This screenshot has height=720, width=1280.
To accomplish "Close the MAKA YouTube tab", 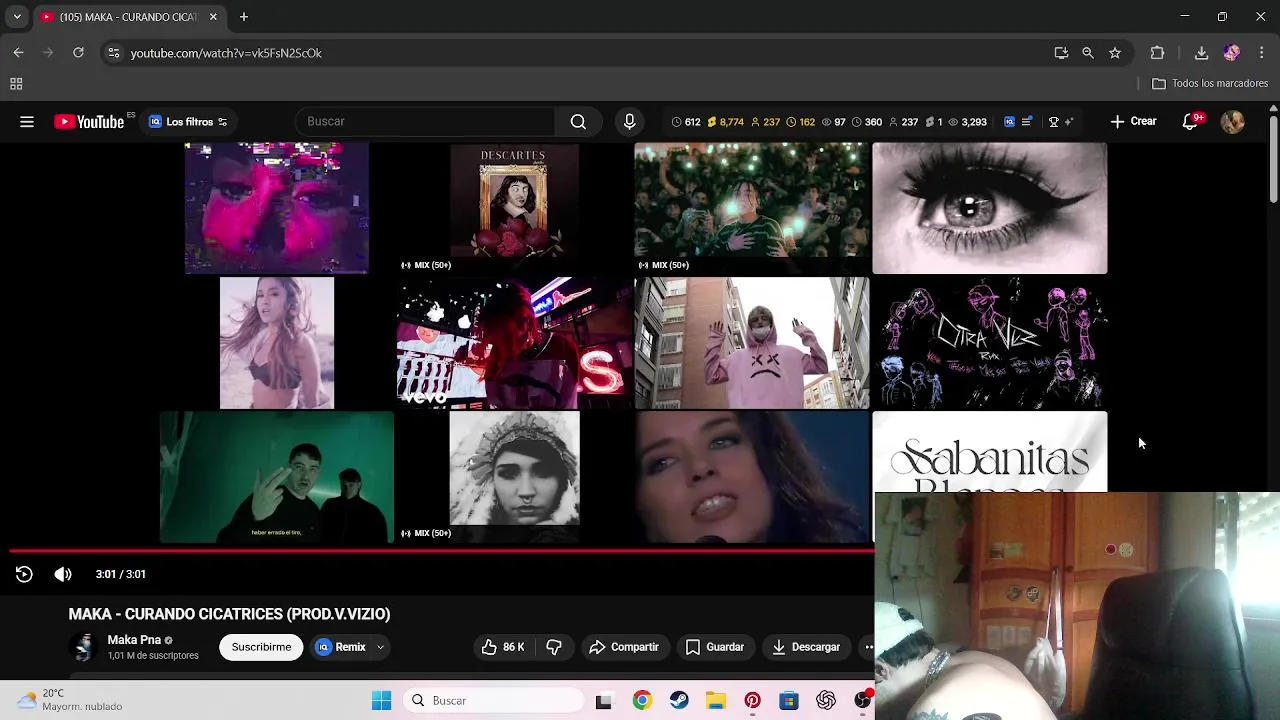I will pos(213,17).
